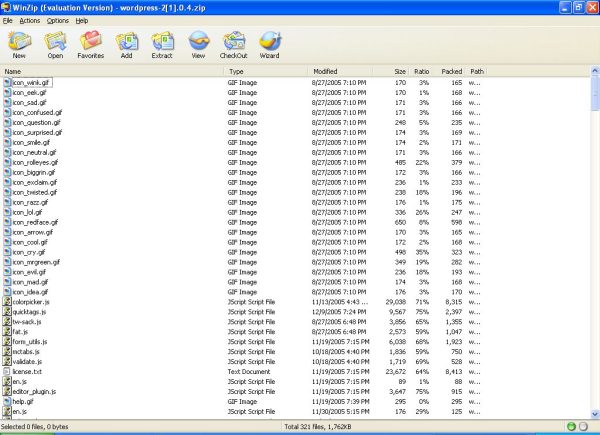The image size is (600, 435).
Task: Click the WinZip title bar app icon
Action: click(x=6, y=7)
